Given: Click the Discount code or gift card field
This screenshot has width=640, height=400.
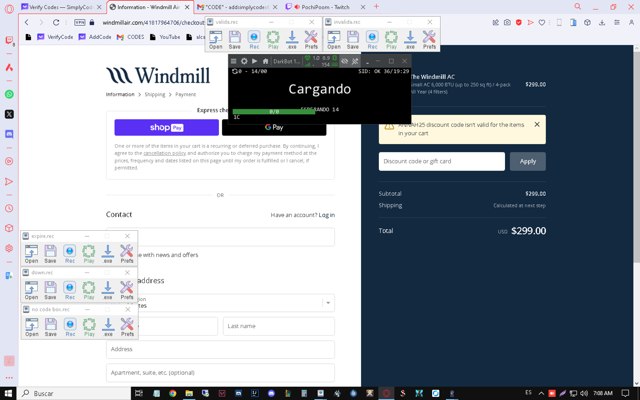Looking at the screenshot, I should [442, 161].
